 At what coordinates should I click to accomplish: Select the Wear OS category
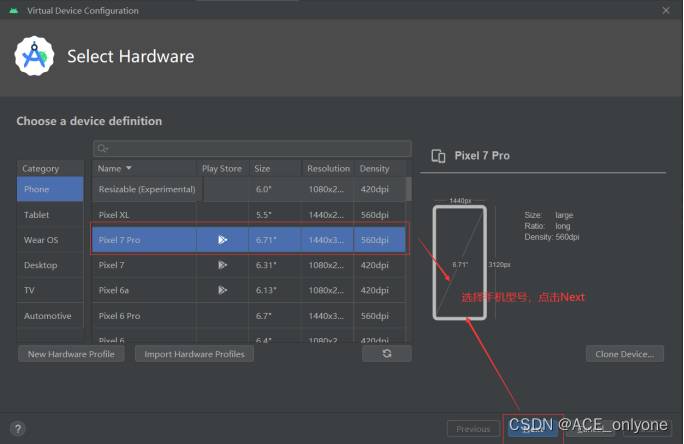tap(50, 240)
